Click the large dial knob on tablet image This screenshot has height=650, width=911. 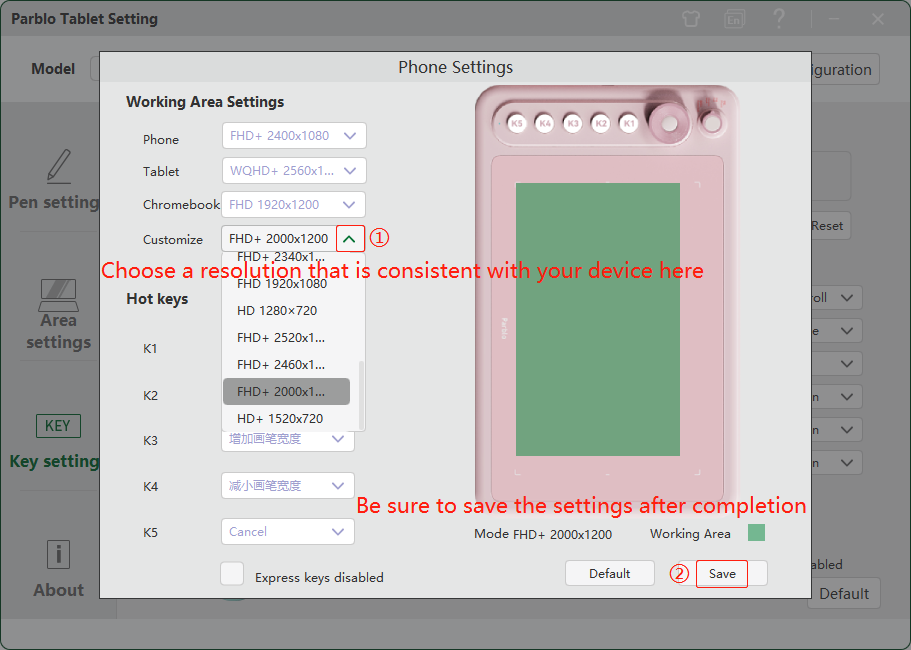pos(669,123)
